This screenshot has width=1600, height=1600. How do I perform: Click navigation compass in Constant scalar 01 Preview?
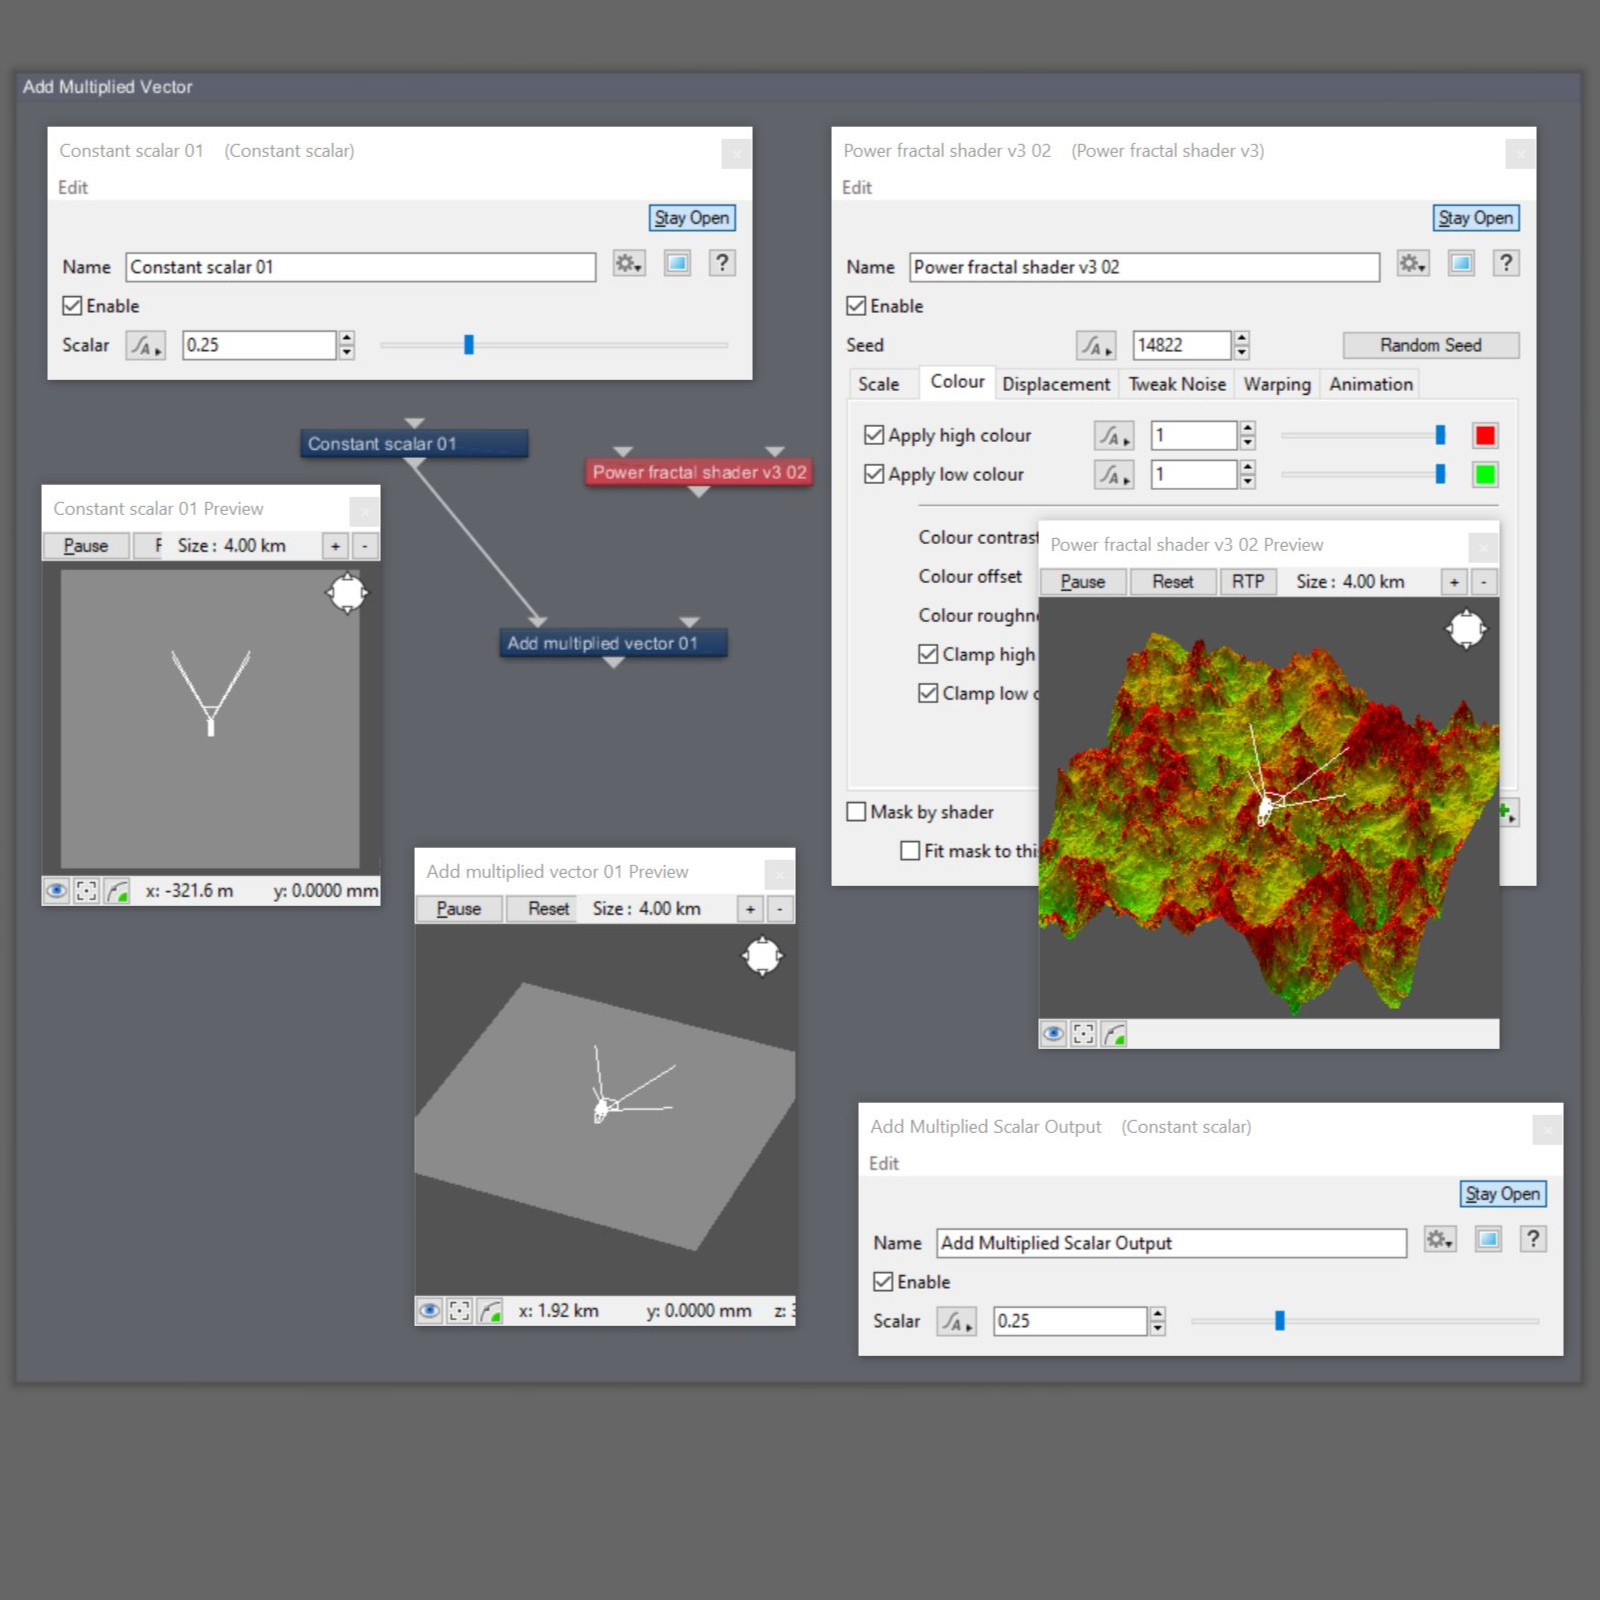(x=347, y=593)
